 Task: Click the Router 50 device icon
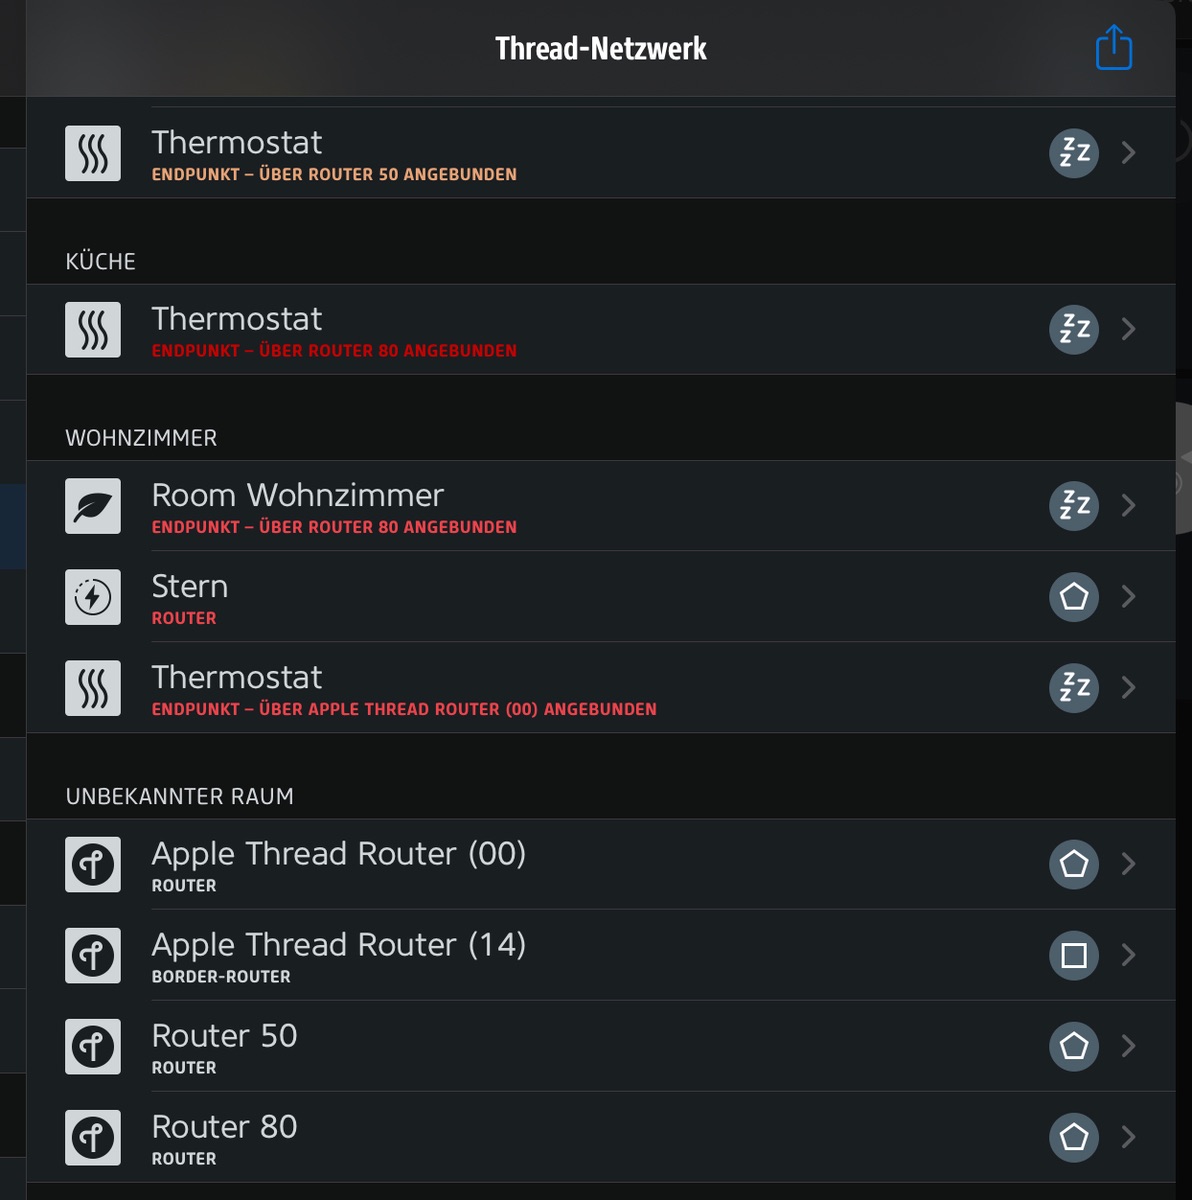(93, 1046)
